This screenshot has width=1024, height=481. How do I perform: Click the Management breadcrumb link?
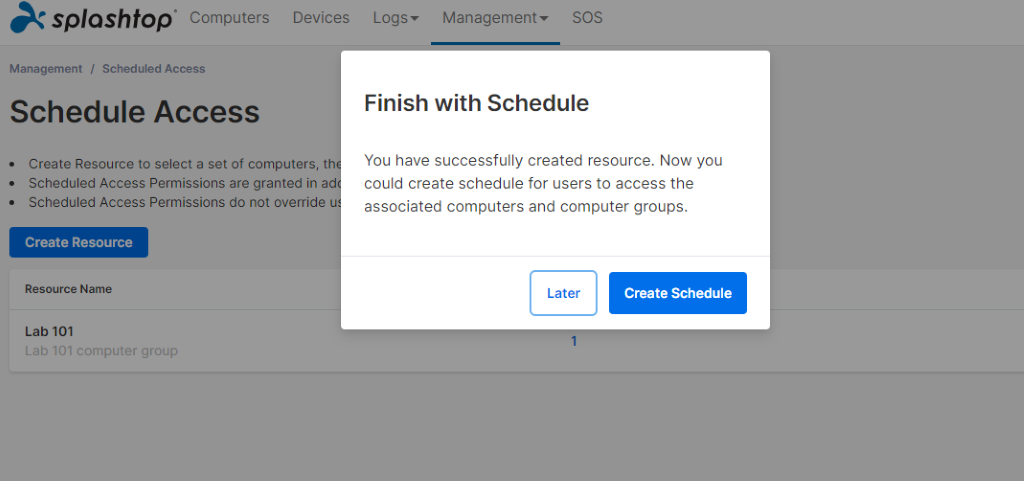[46, 69]
